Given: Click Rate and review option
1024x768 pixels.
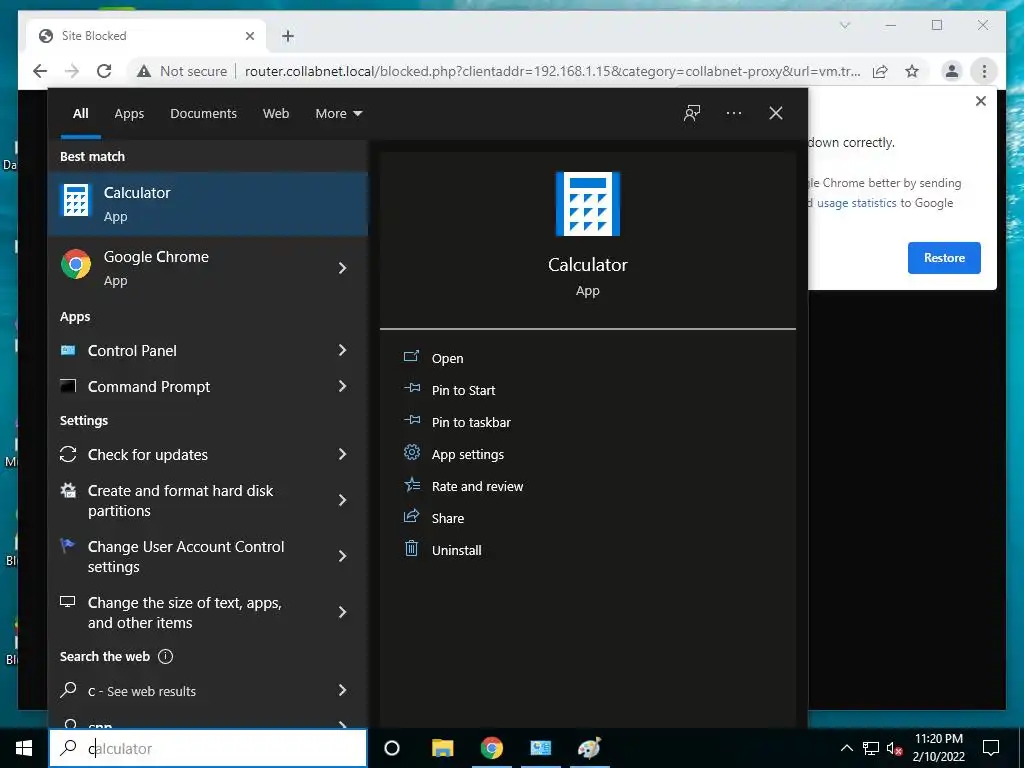Looking at the screenshot, I should (477, 487).
